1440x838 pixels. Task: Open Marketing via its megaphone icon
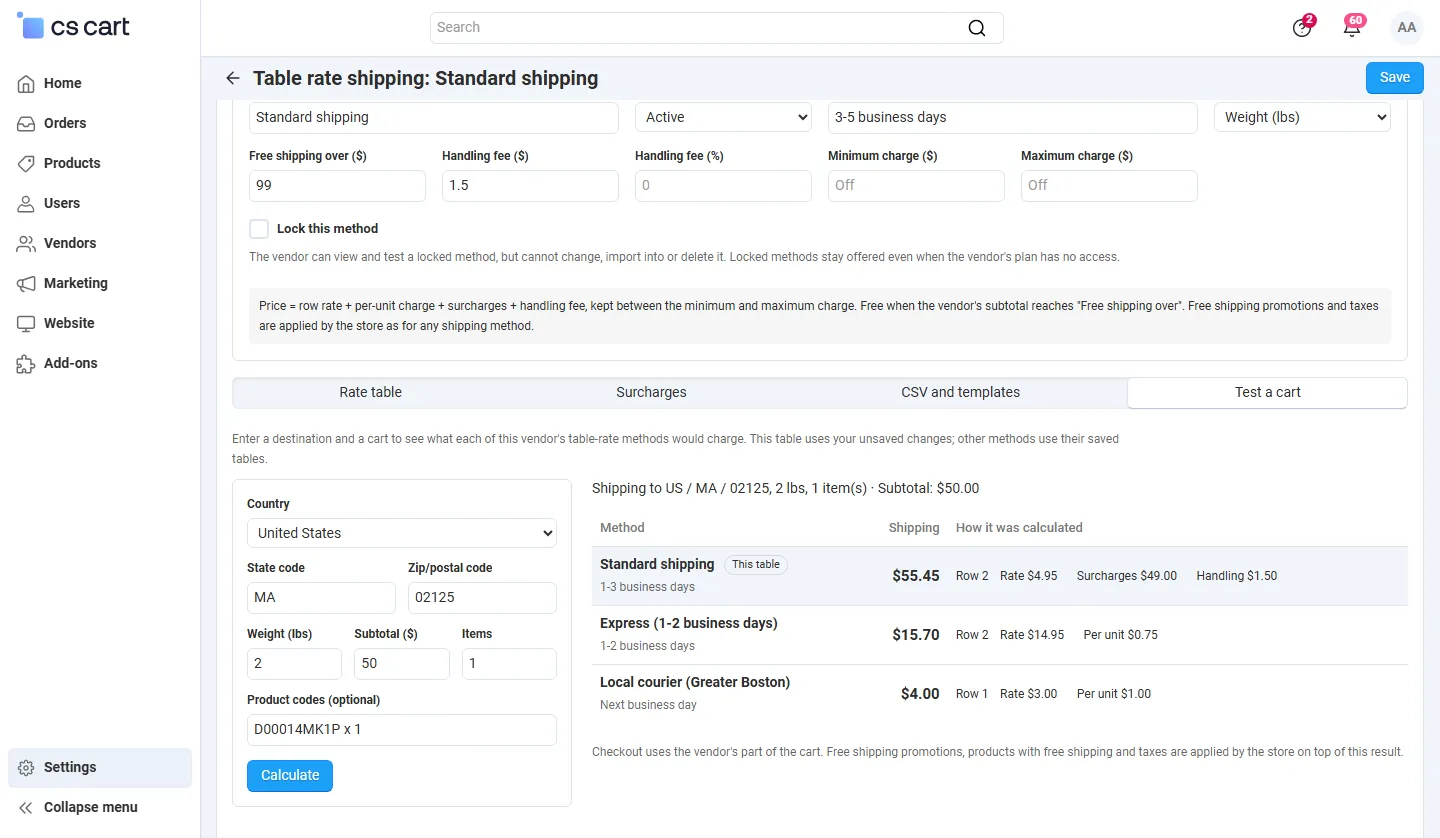pyautogui.click(x=27, y=283)
